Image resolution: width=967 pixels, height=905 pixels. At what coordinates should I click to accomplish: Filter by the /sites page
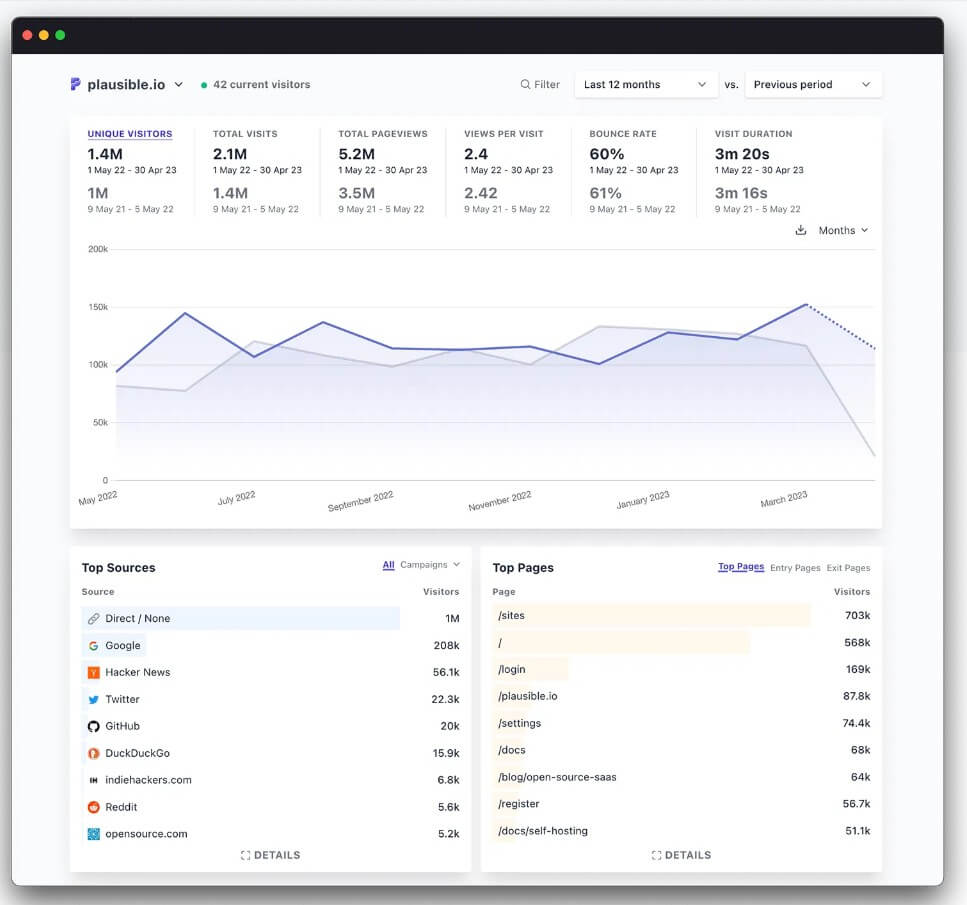pos(511,616)
